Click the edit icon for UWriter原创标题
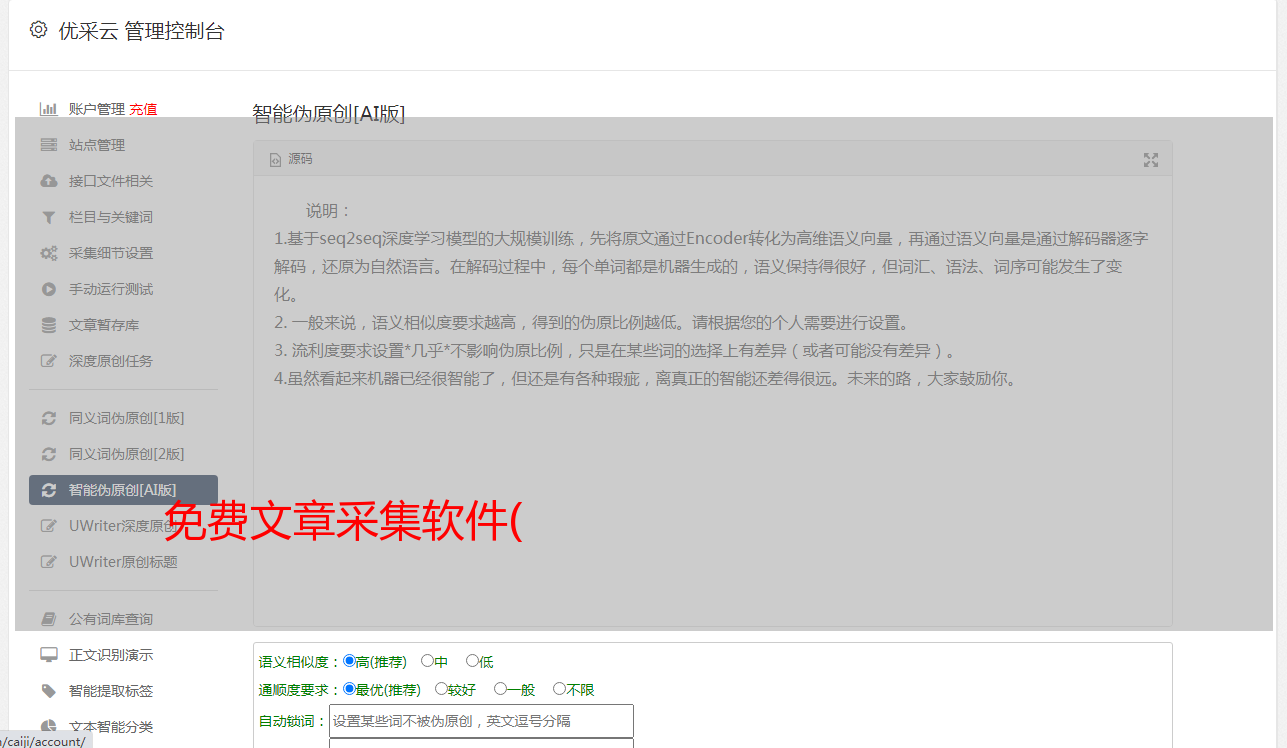 click(48, 562)
